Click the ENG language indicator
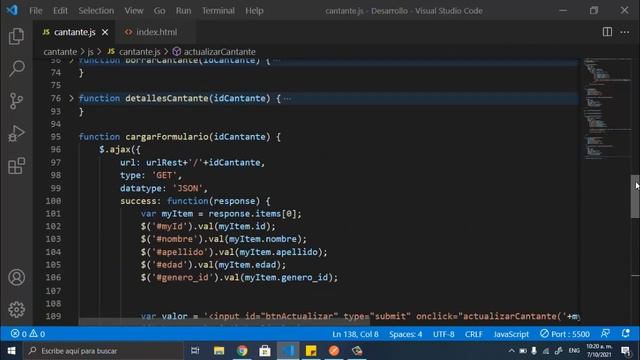 (x=574, y=351)
